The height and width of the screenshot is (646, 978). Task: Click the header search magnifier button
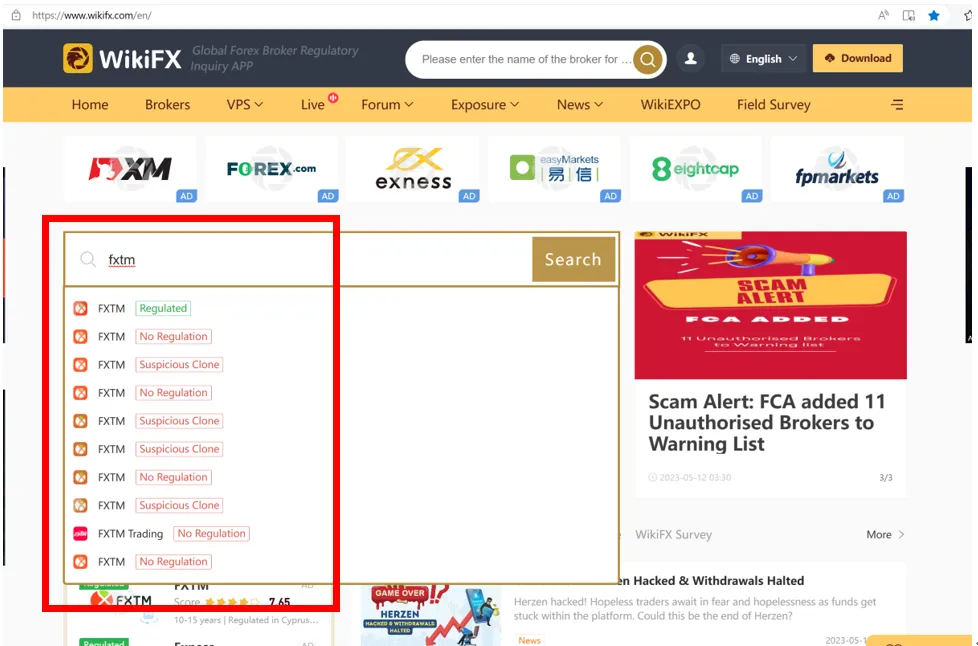click(648, 59)
